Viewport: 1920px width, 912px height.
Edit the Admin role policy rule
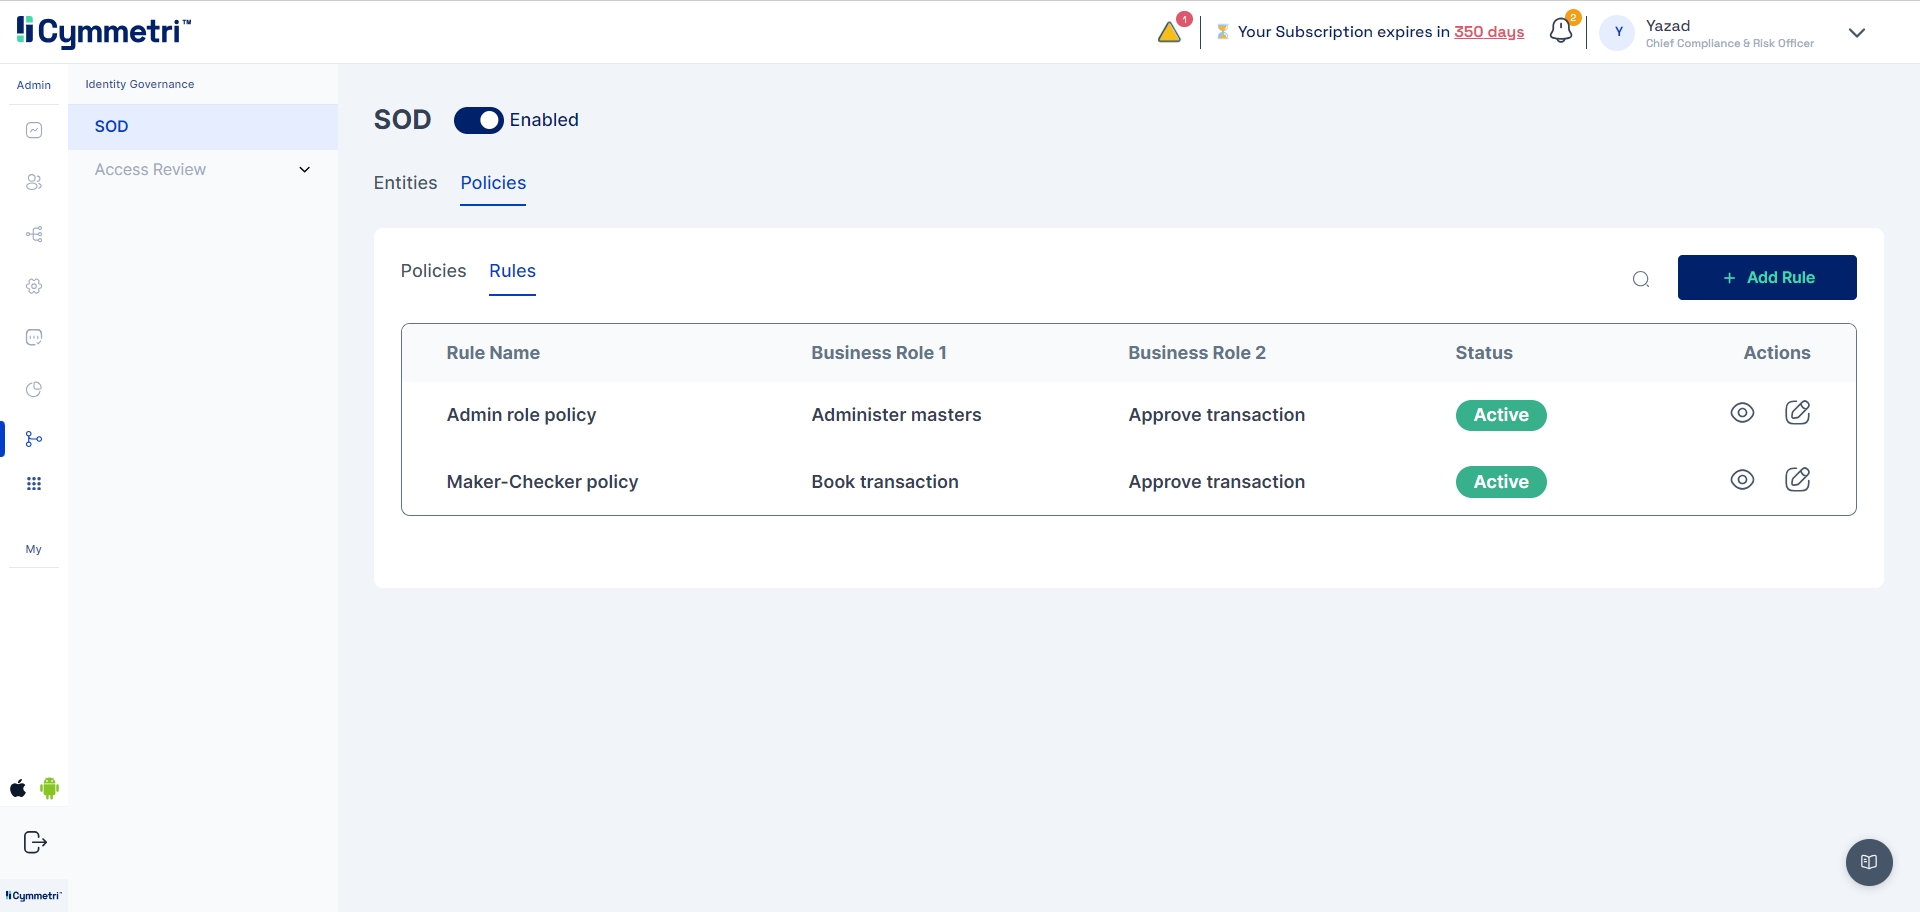pos(1797,413)
